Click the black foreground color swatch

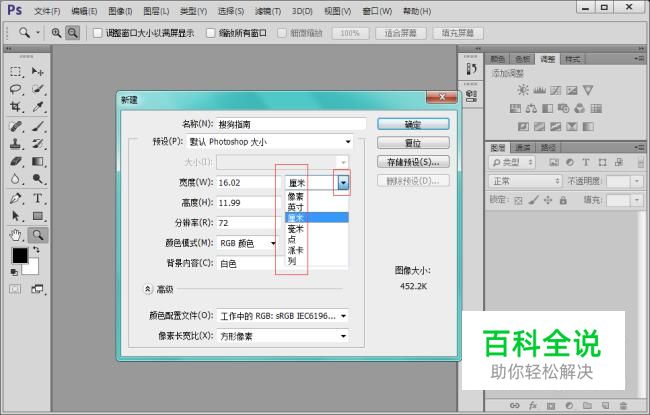tap(19, 255)
